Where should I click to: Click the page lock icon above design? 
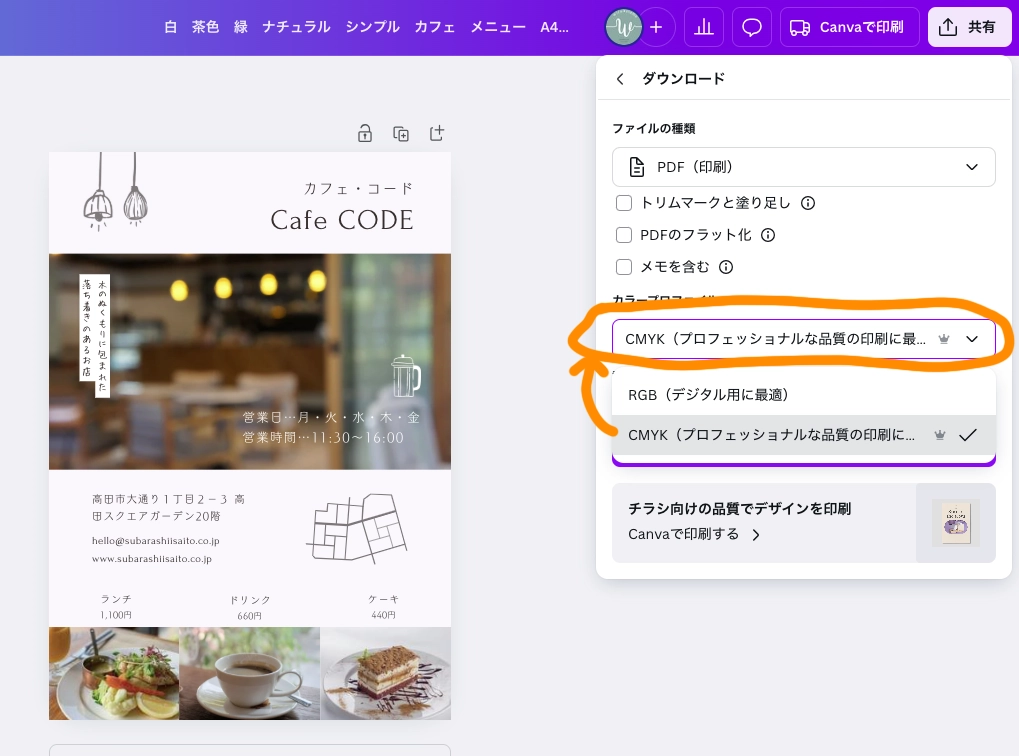click(x=365, y=133)
